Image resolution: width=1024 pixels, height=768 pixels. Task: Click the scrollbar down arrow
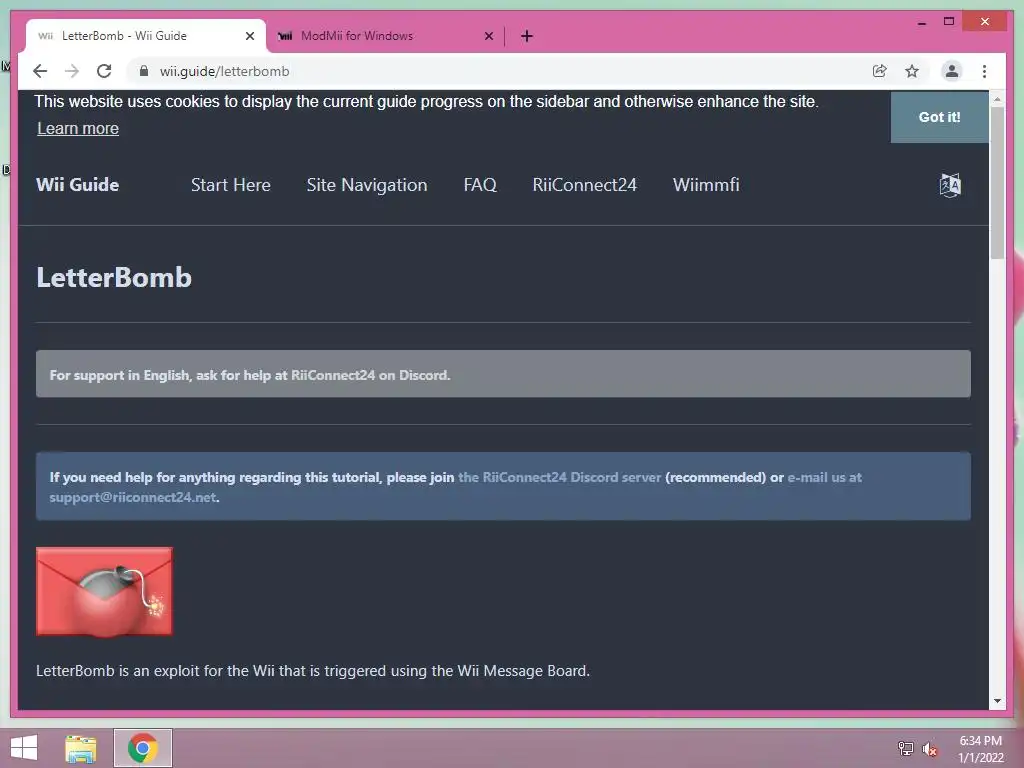point(997,701)
